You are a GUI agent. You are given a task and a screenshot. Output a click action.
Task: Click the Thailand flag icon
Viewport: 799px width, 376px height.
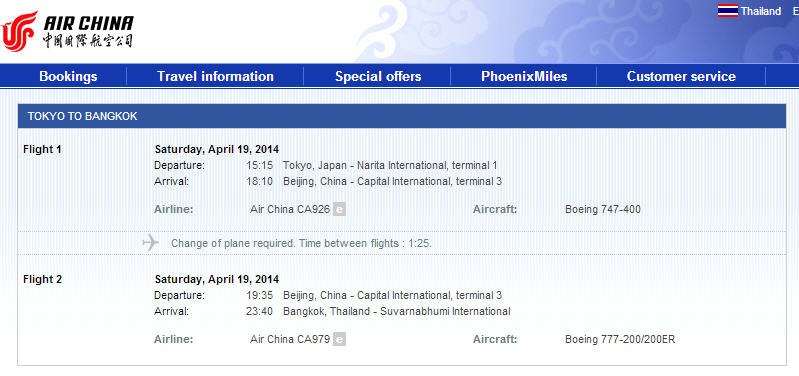pyautogui.click(x=728, y=11)
